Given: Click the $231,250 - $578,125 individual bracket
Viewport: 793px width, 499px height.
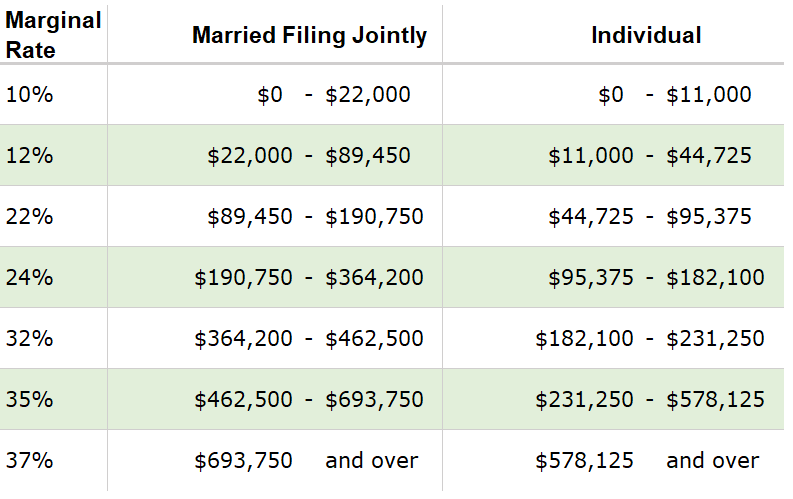Looking at the screenshot, I should click(x=650, y=400).
